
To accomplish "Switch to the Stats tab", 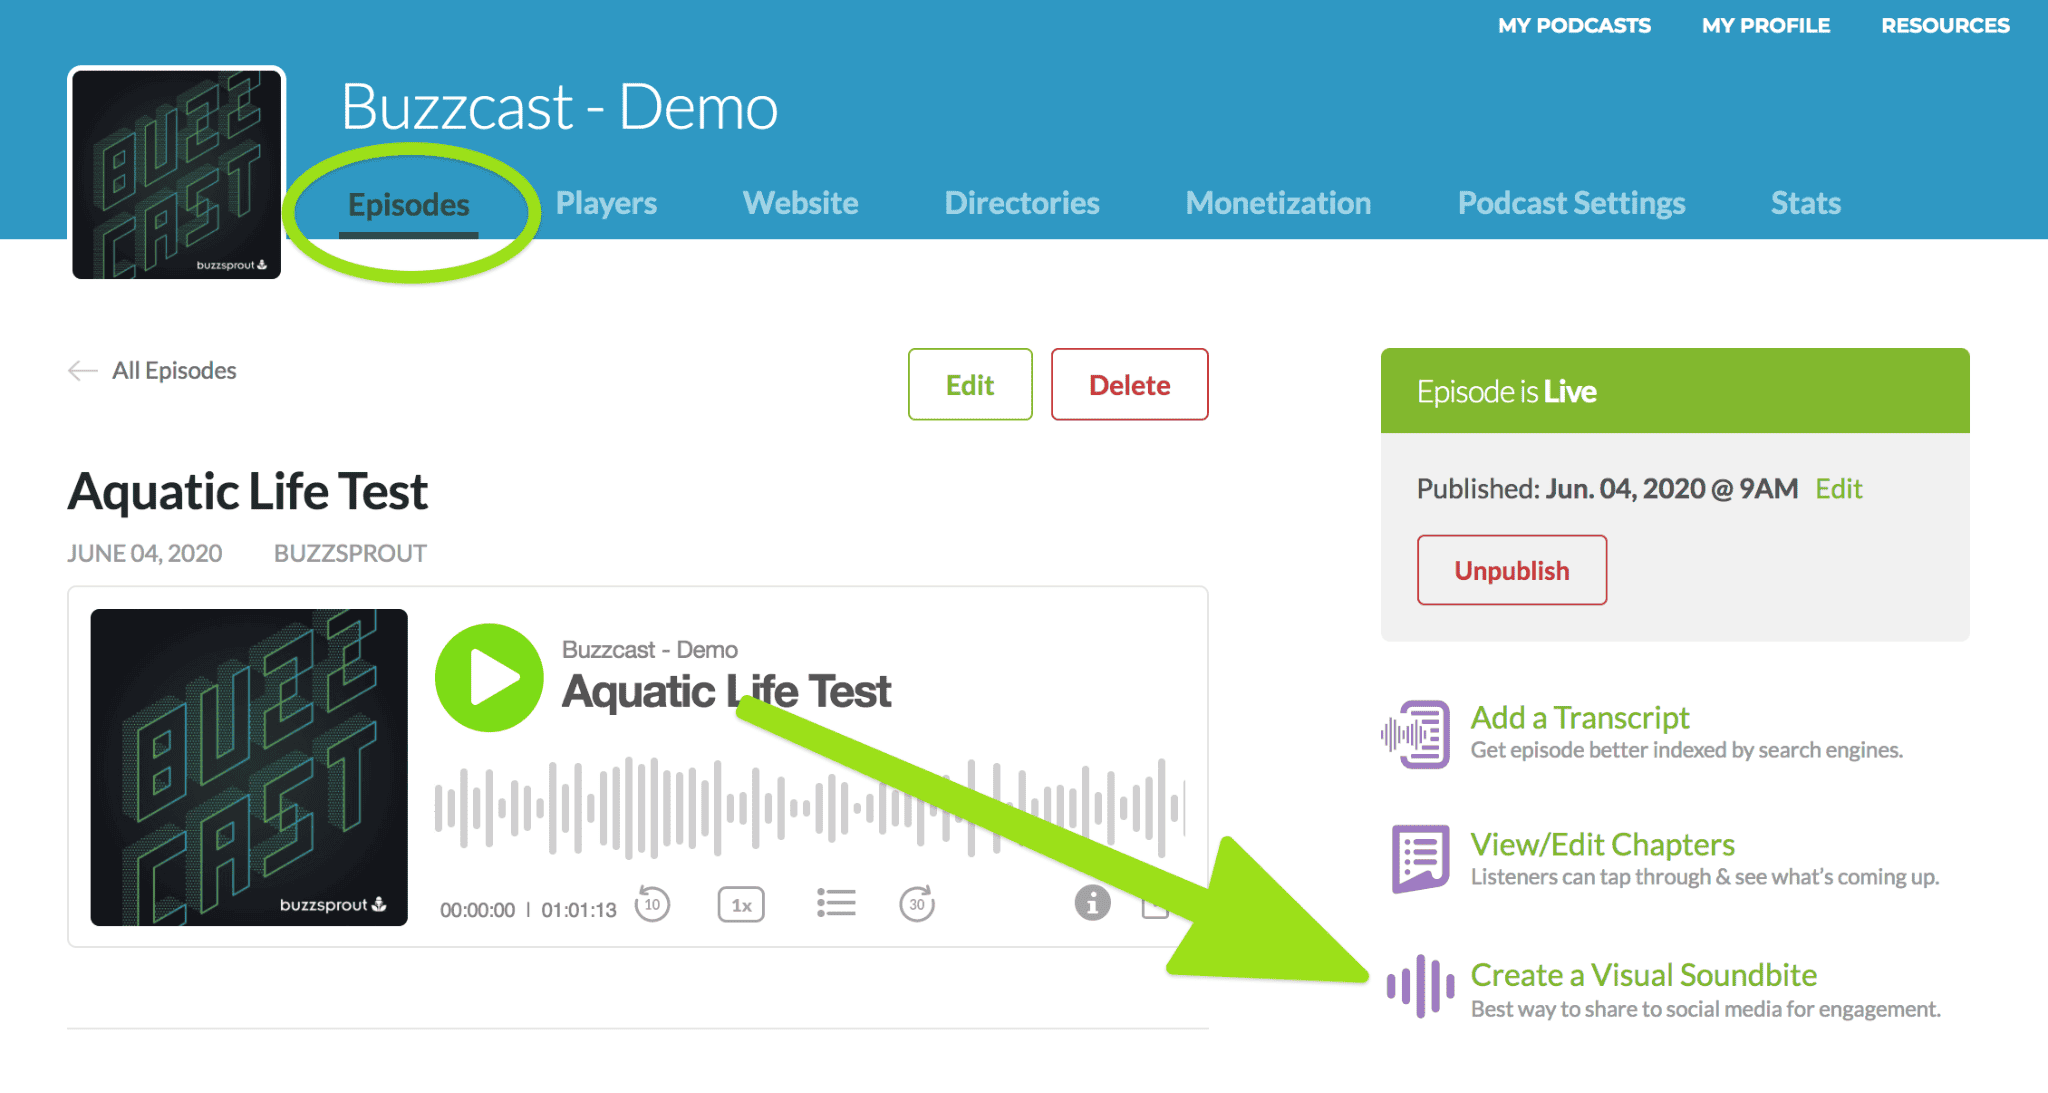I will (1805, 203).
